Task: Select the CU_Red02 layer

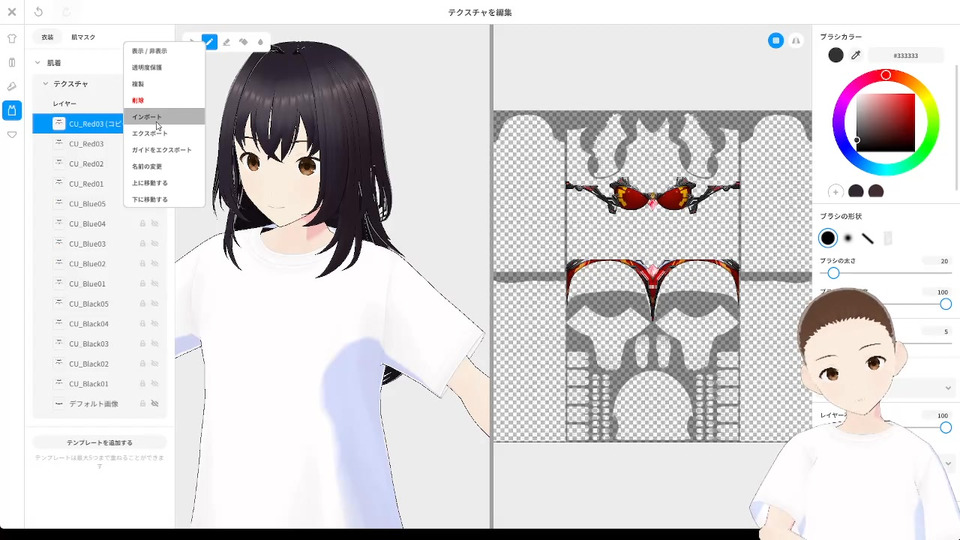Action: point(86,163)
